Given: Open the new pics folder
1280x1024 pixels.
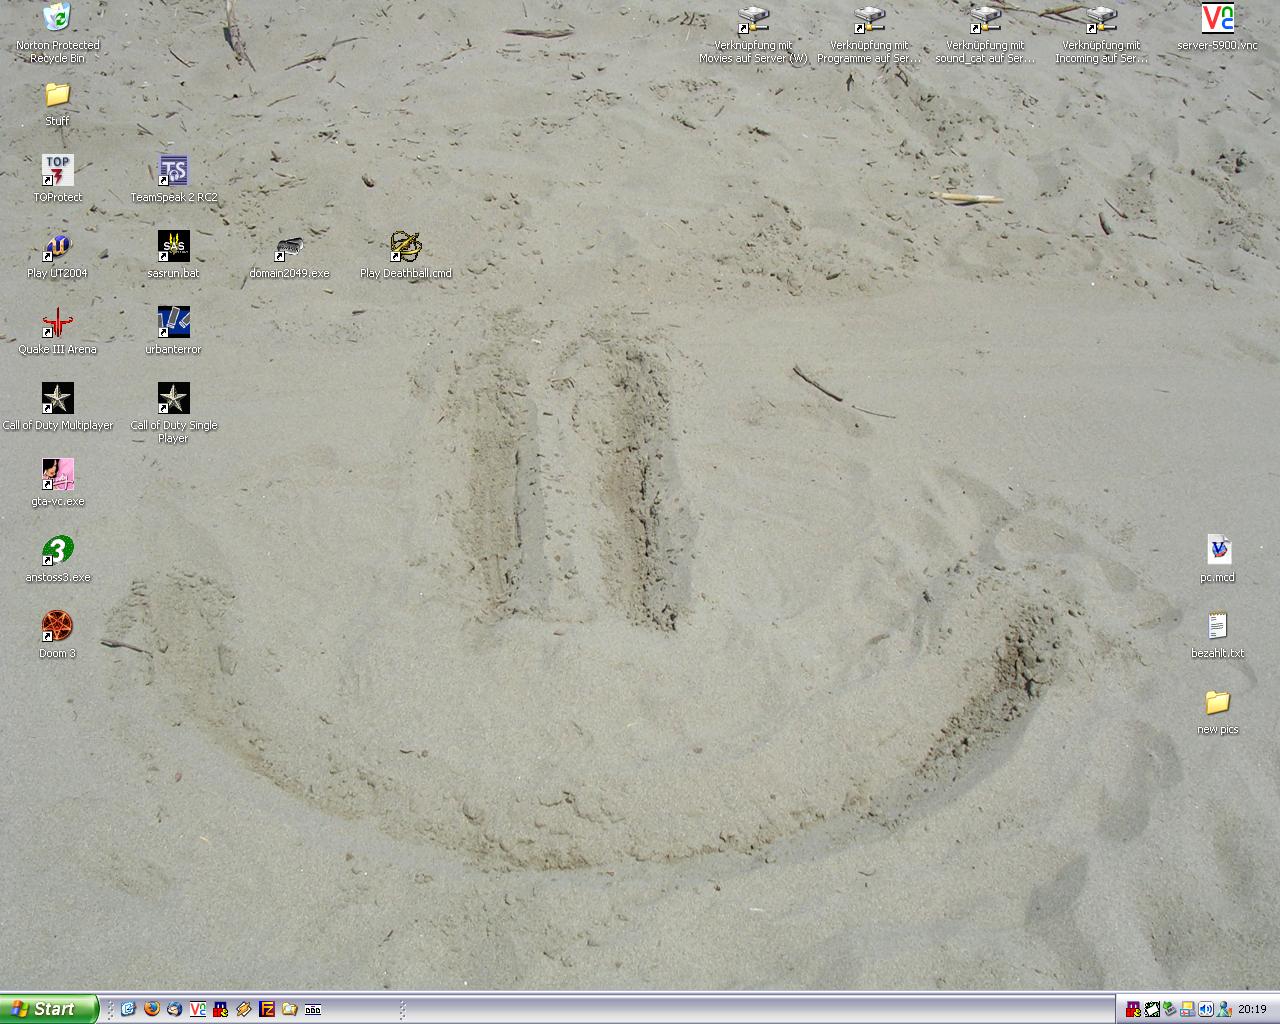Looking at the screenshot, I should pos(1217,703).
